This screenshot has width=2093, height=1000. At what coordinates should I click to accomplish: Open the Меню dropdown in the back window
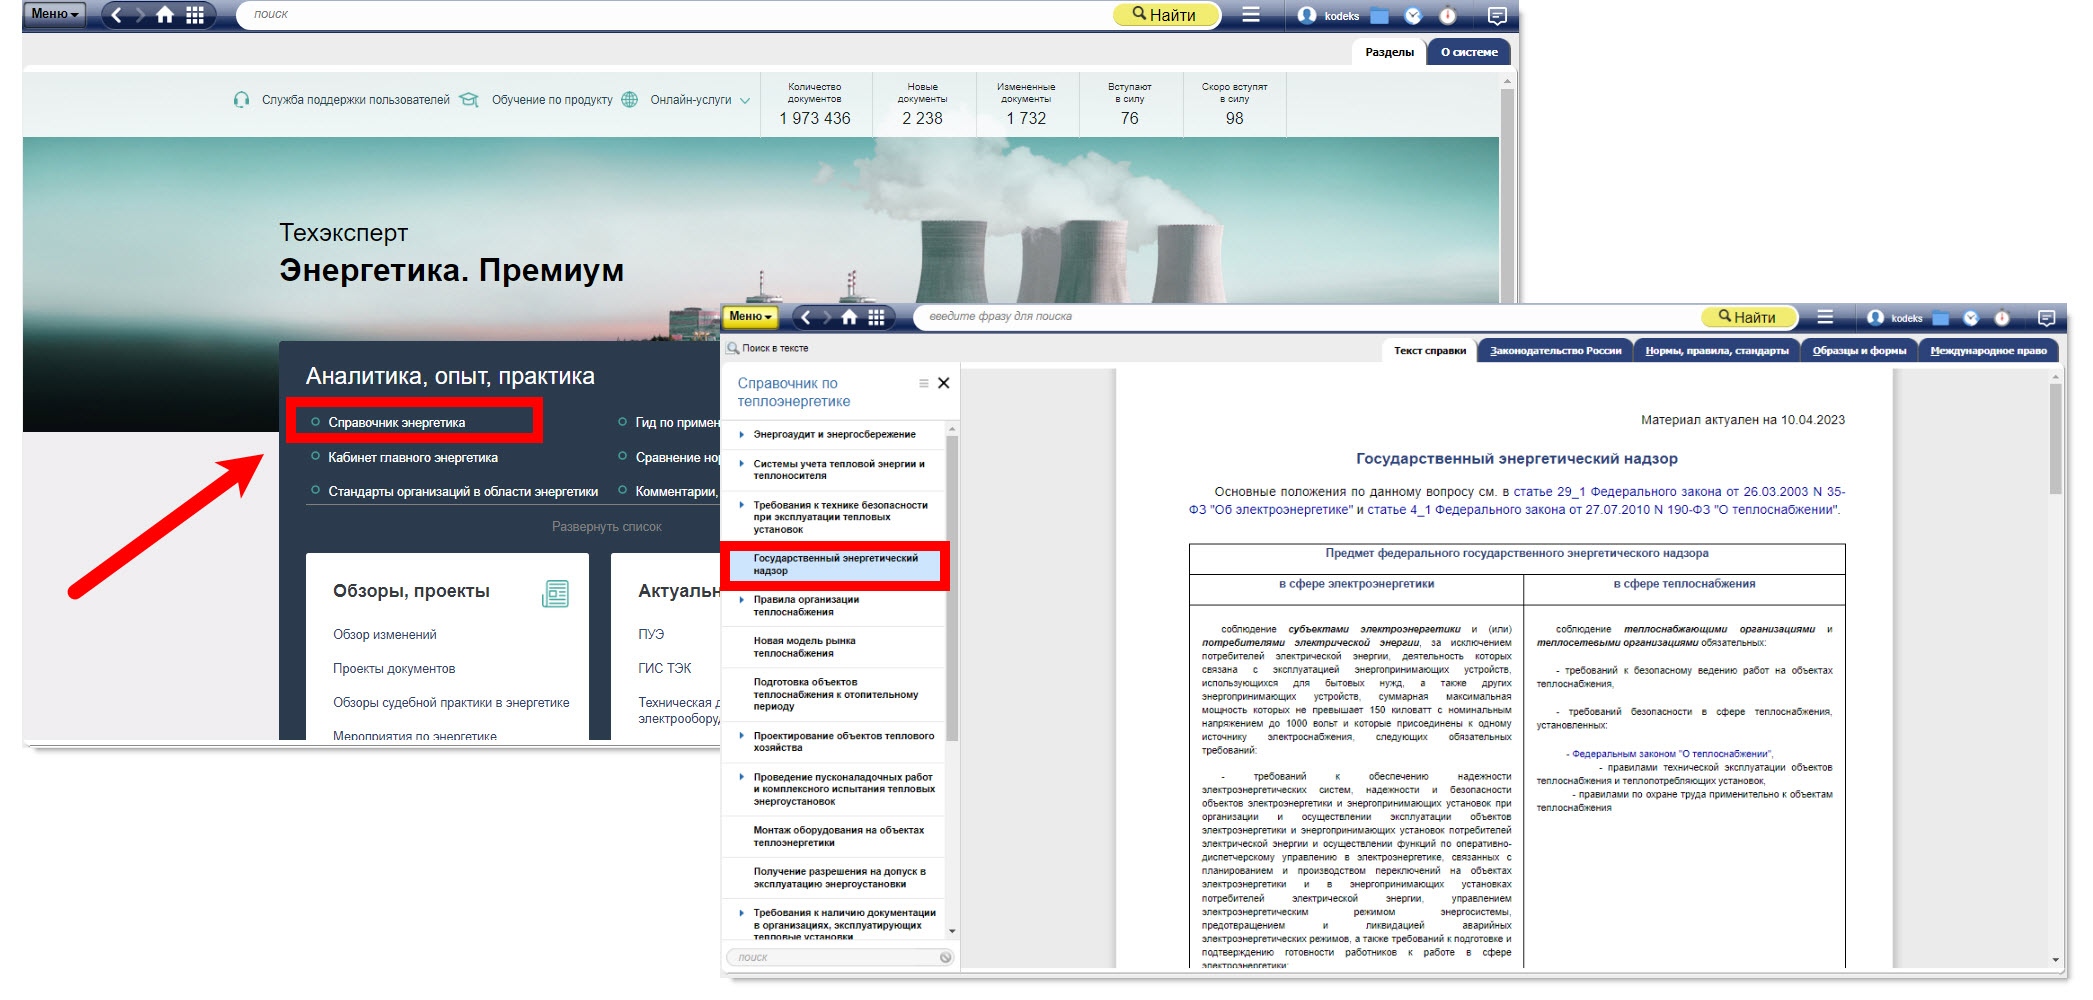54,14
